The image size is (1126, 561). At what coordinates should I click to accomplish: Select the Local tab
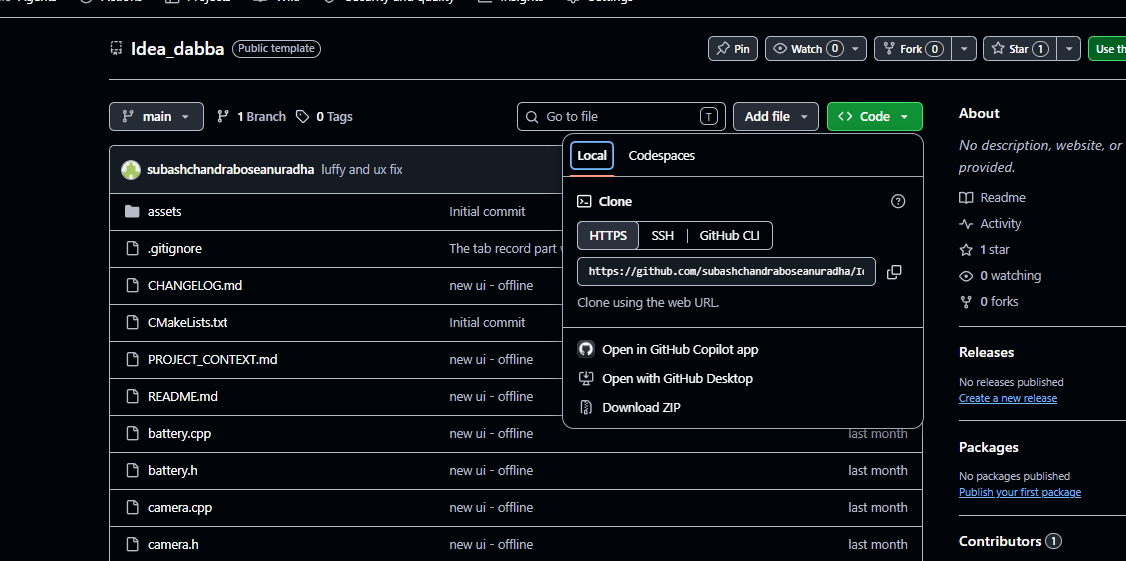(x=592, y=155)
